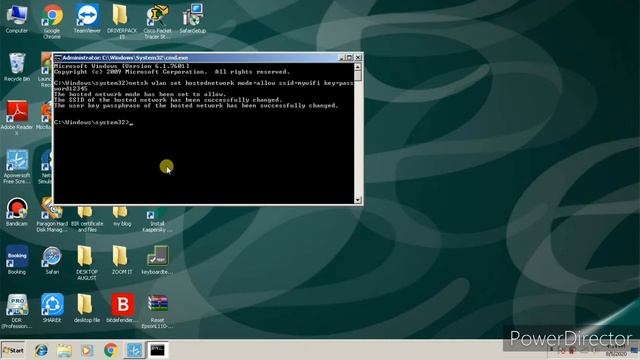This screenshot has height=360, width=640.
Task: Select the keyboardtest desktop icon
Action: tap(157, 260)
